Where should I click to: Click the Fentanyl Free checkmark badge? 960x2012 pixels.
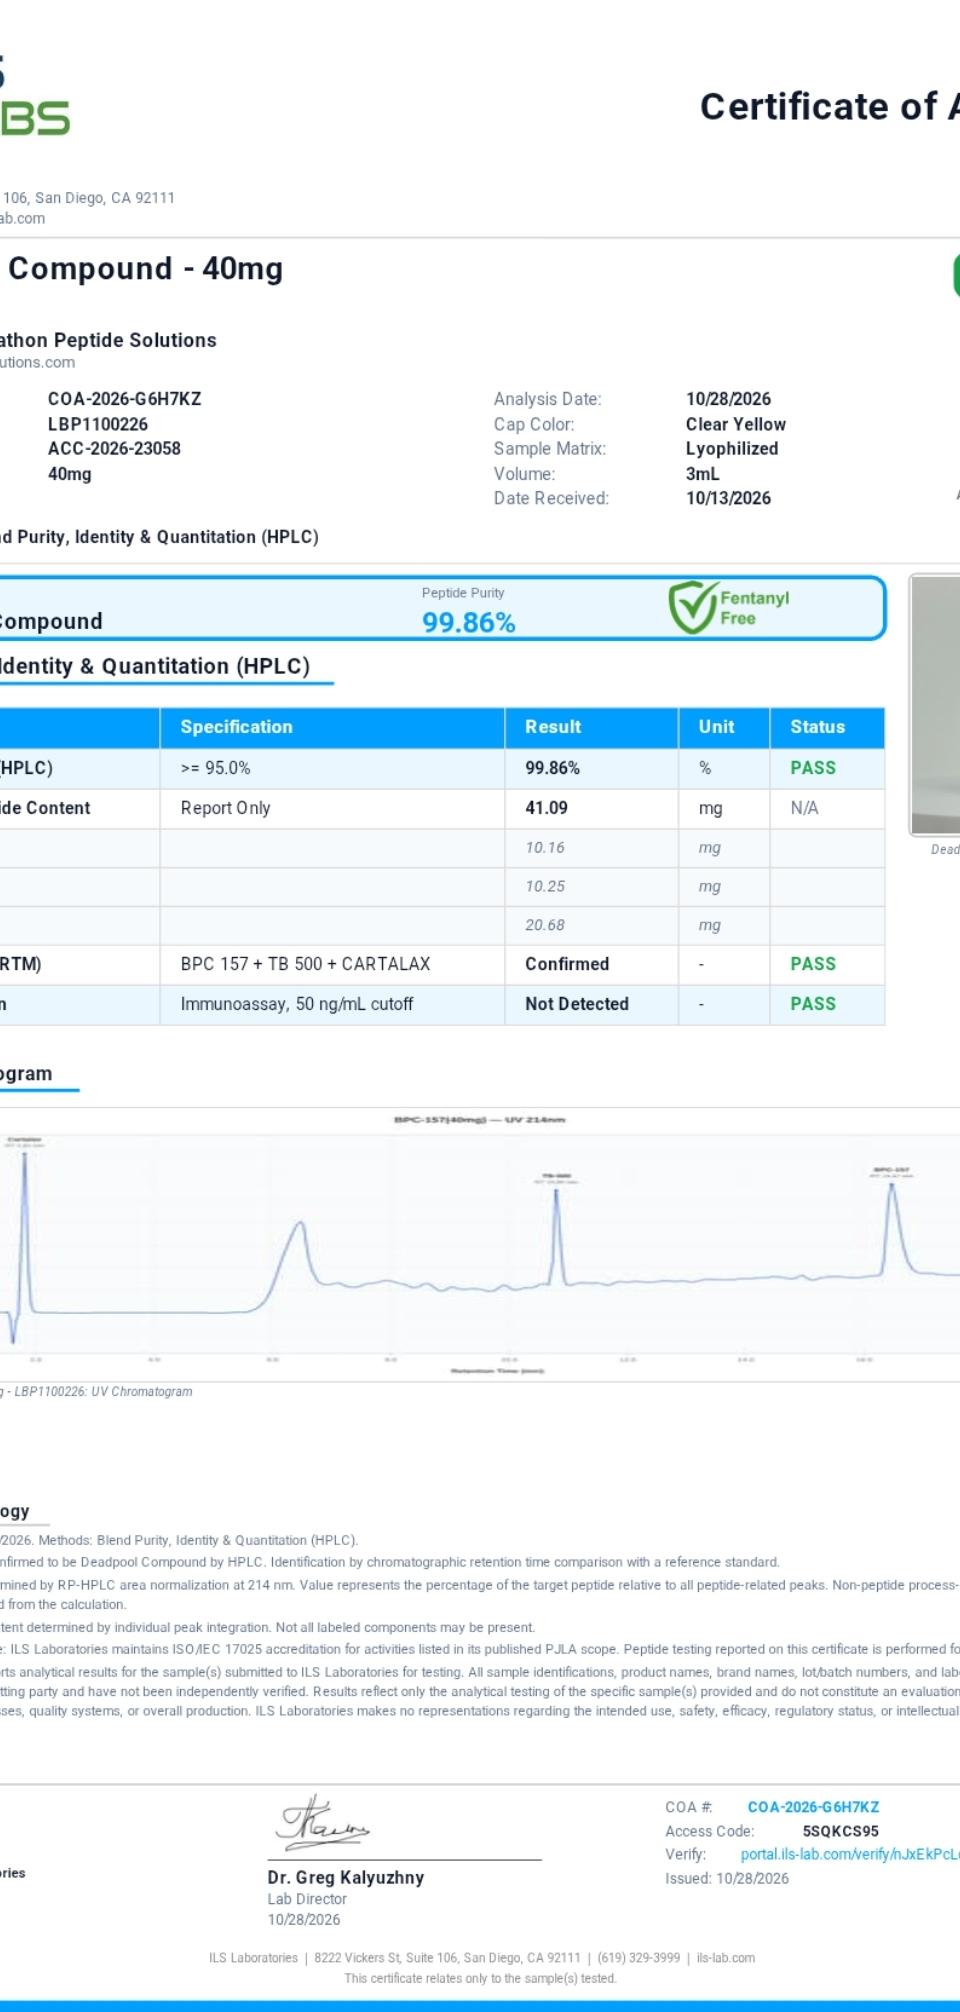(x=729, y=608)
